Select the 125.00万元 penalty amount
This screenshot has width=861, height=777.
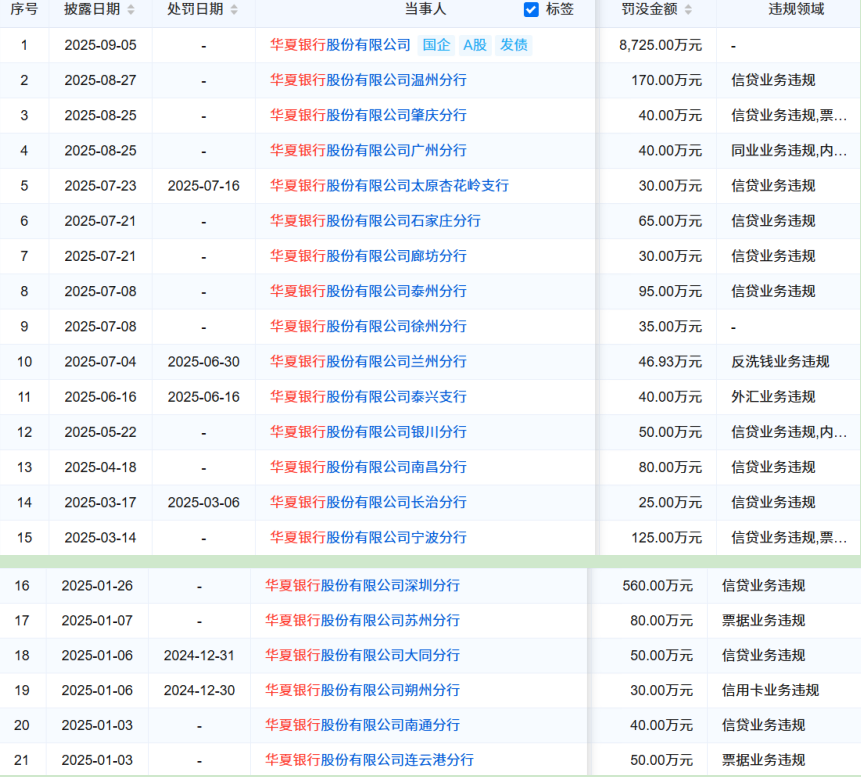667,537
